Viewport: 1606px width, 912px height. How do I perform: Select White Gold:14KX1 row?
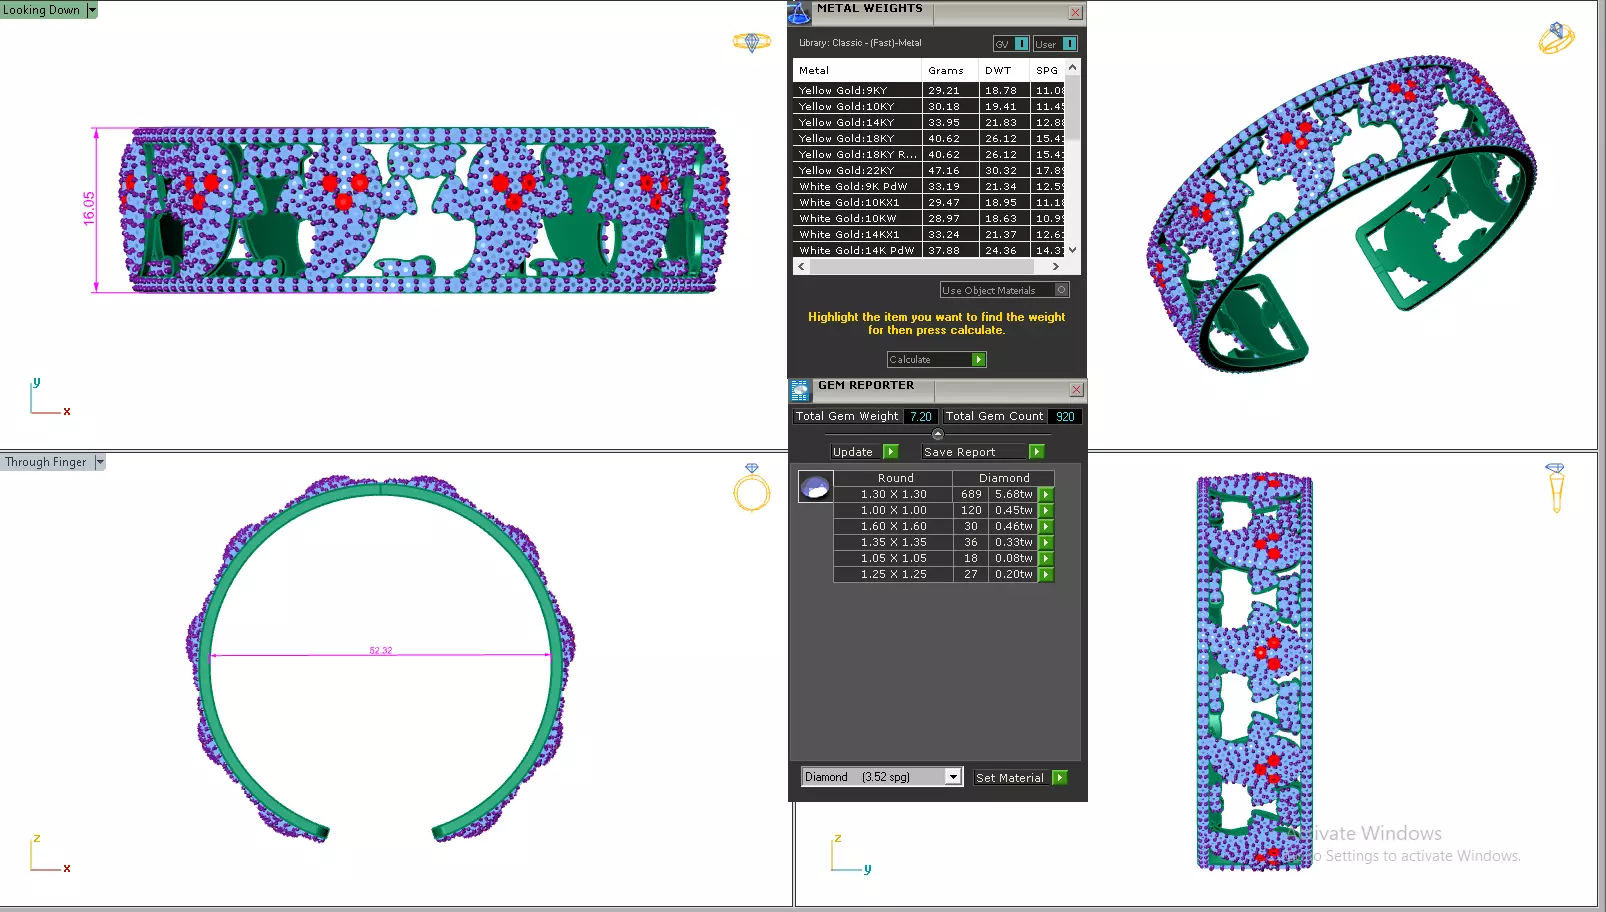[929, 235]
